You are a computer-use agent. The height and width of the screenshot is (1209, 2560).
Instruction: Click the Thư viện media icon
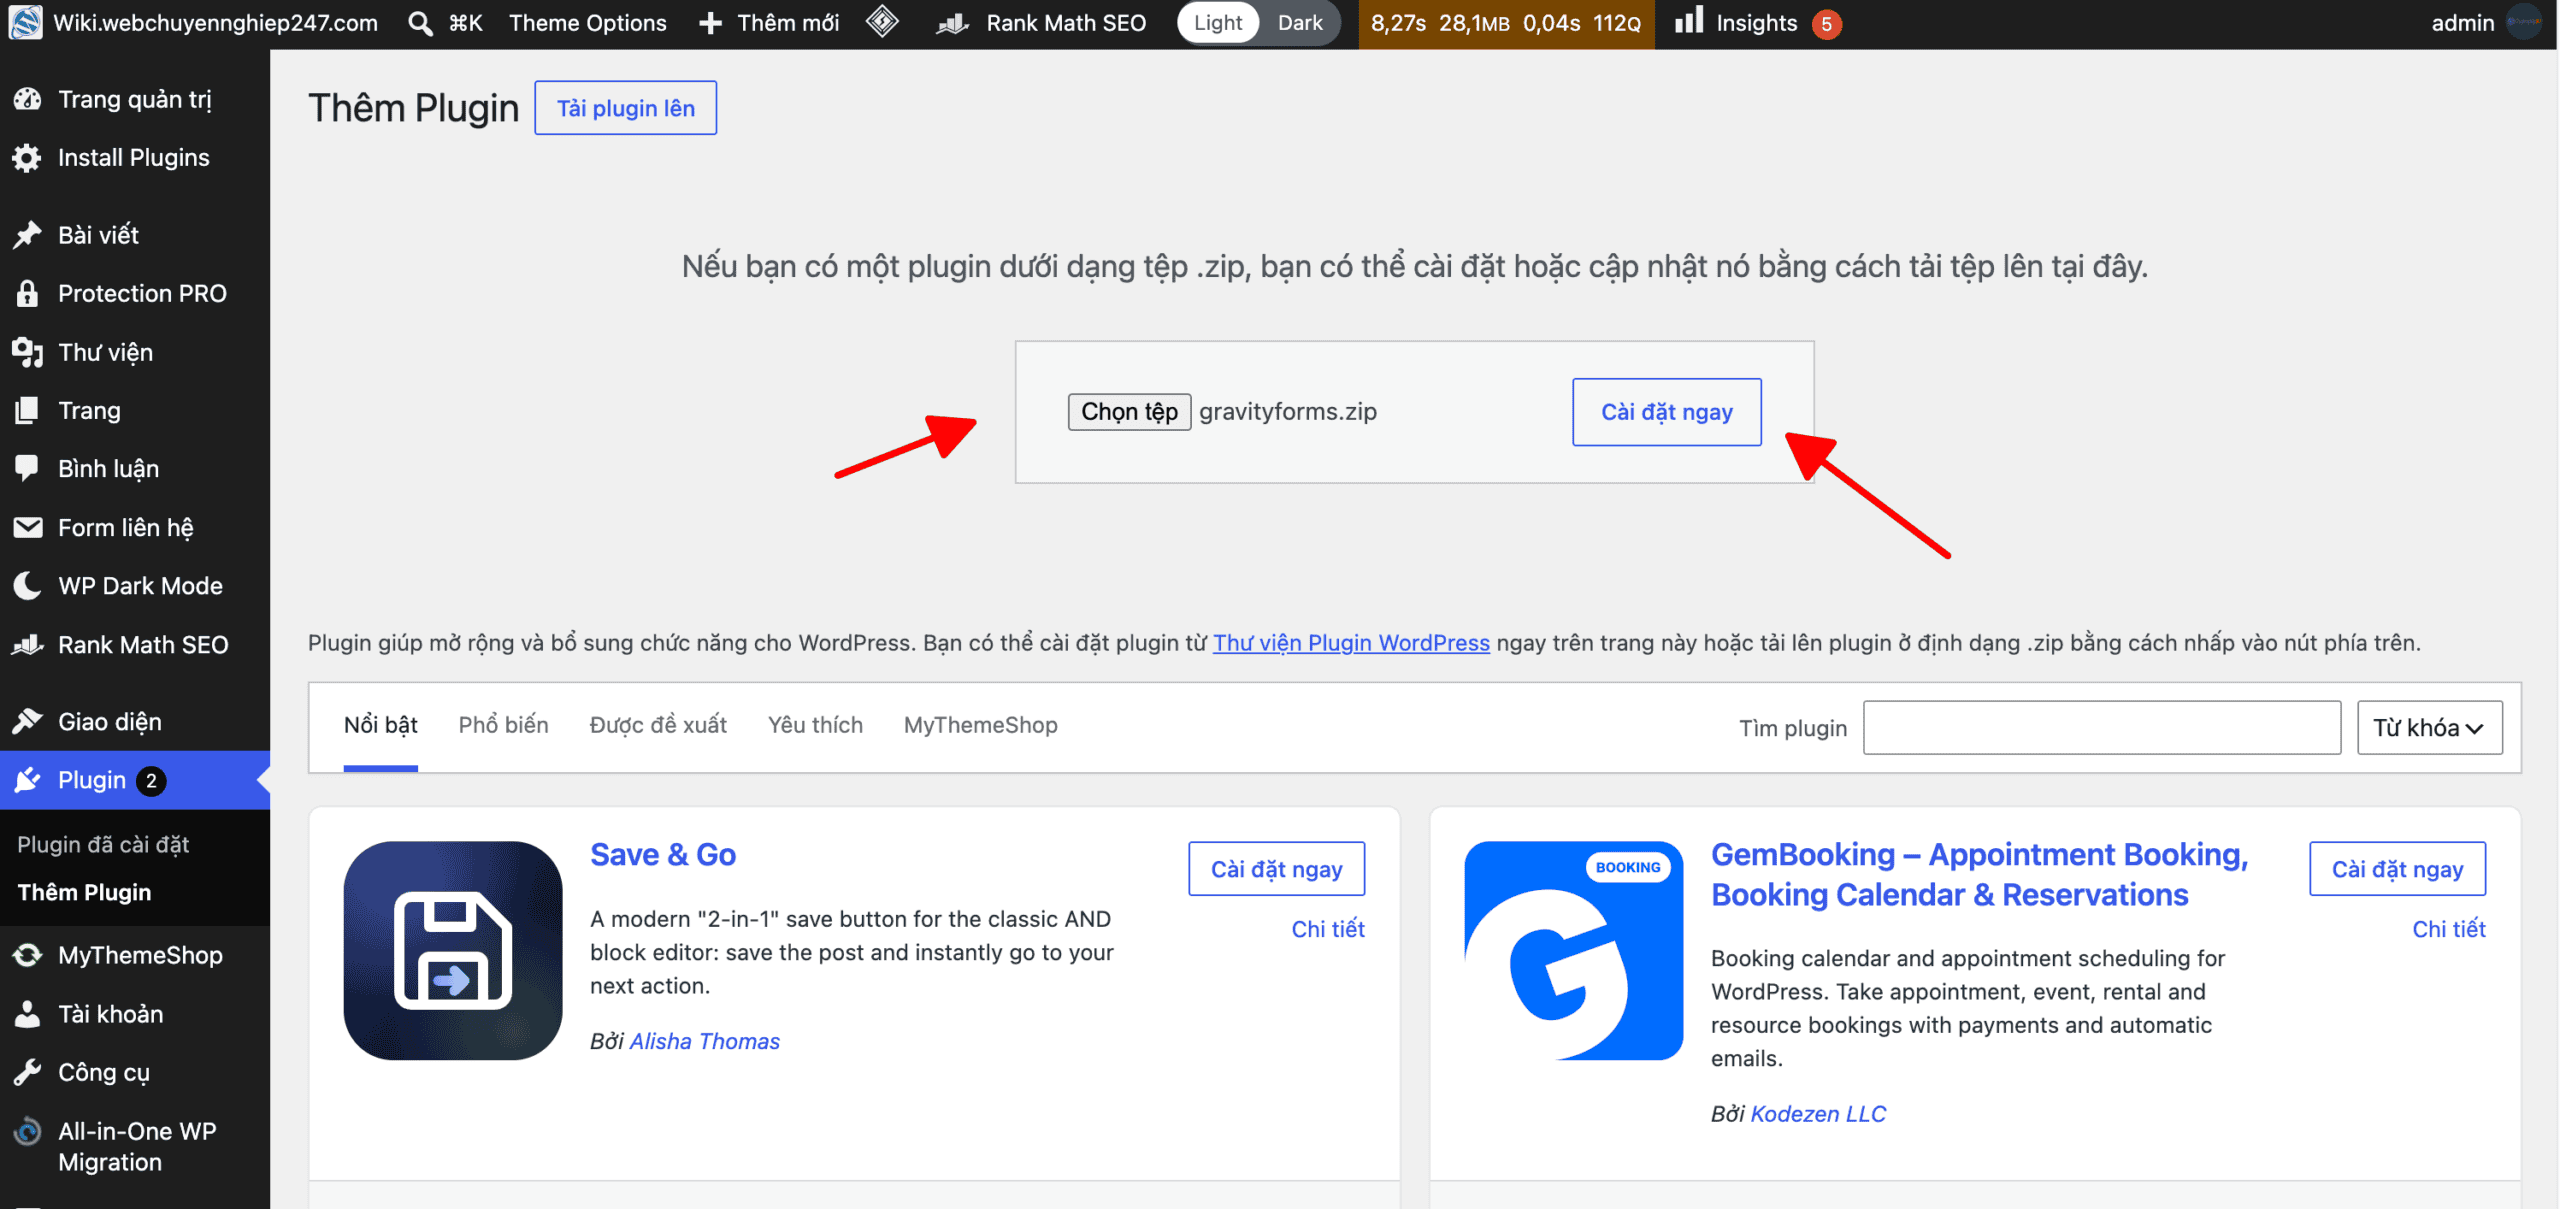(27, 352)
